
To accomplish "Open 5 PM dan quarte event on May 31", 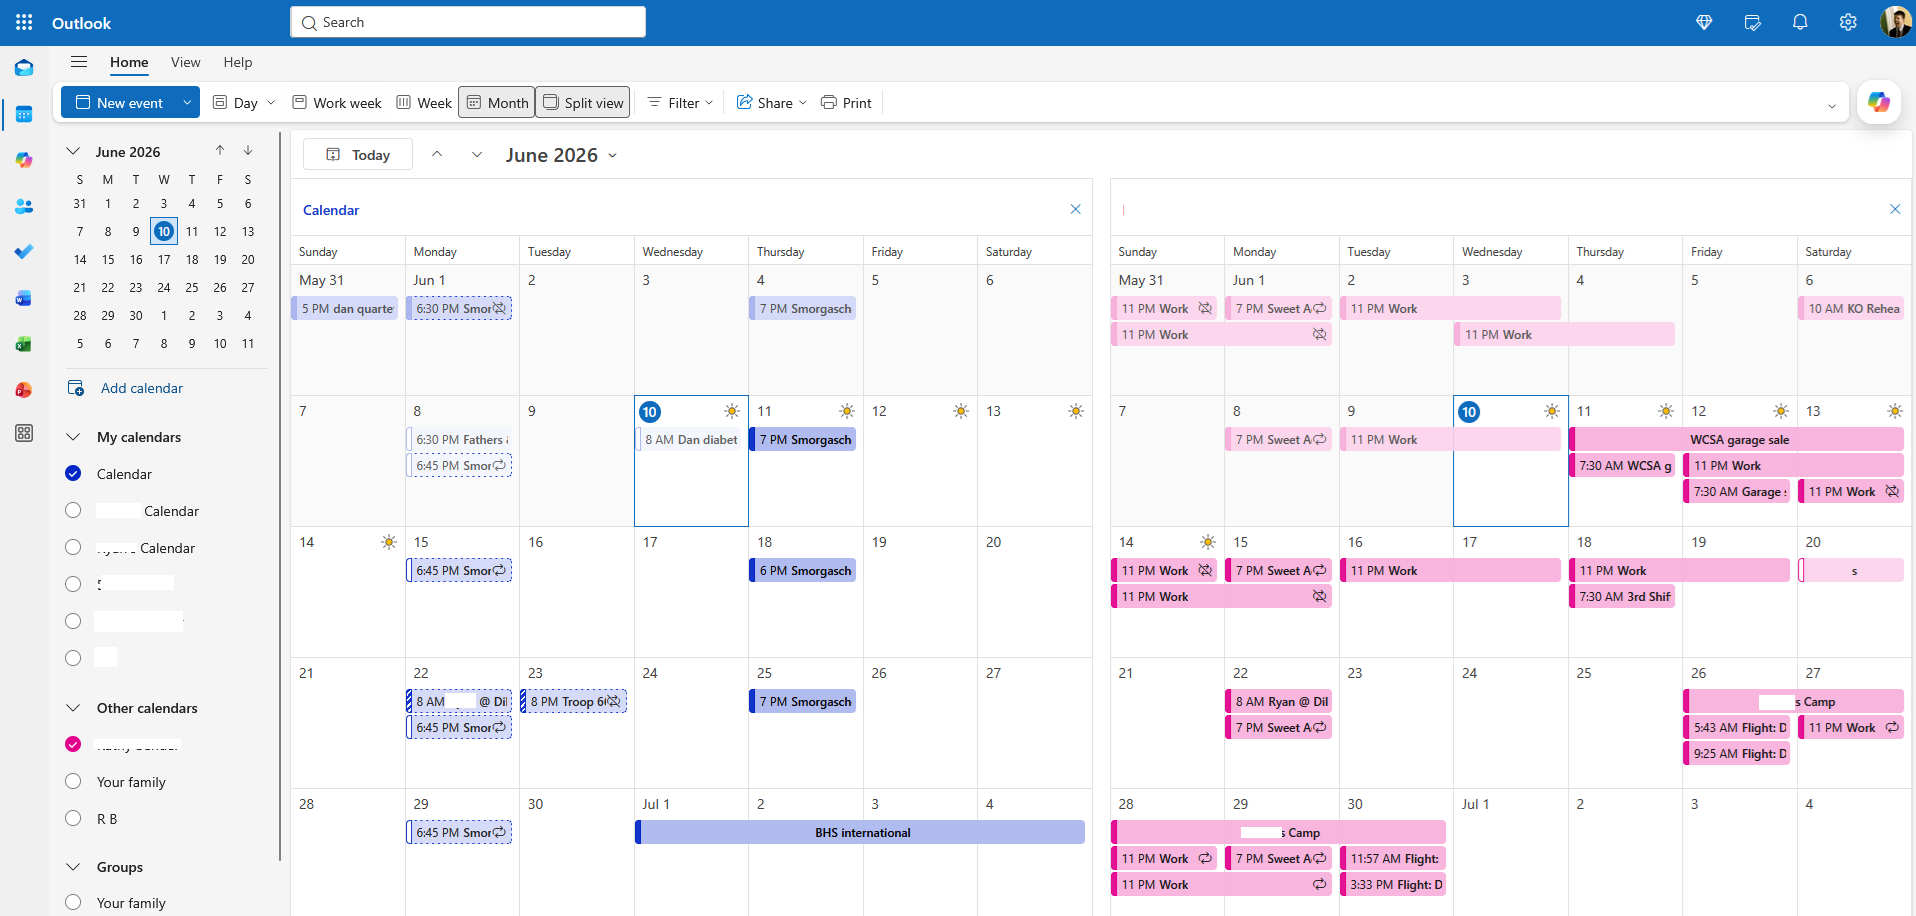I will [x=345, y=308].
